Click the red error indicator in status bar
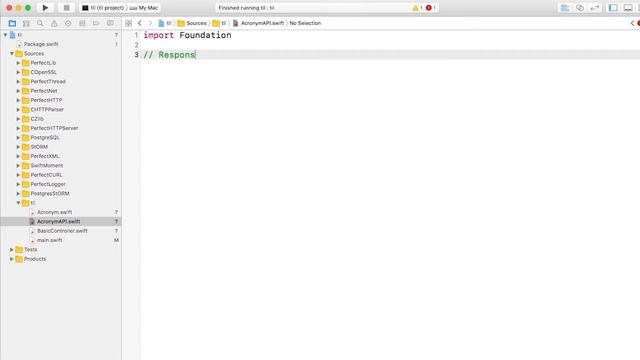Viewport: 640px width, 360px height. (x=430, y=8)
